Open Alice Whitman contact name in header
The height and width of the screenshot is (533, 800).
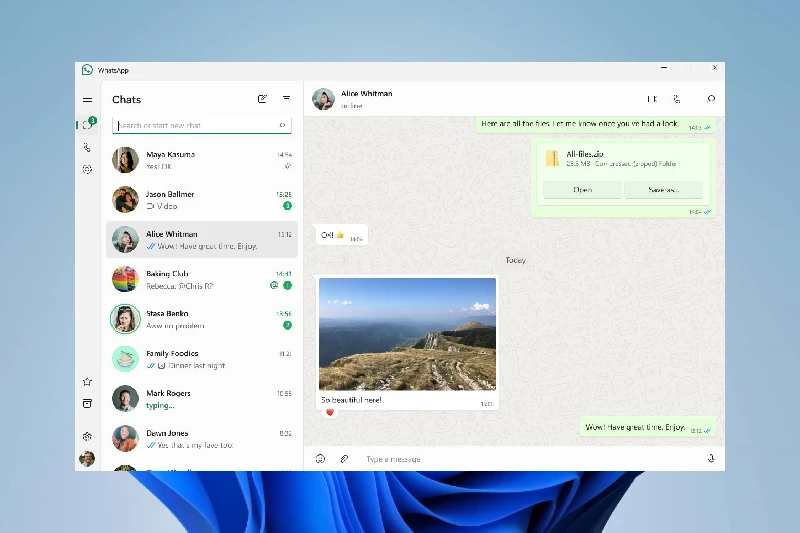coord(366,93)
